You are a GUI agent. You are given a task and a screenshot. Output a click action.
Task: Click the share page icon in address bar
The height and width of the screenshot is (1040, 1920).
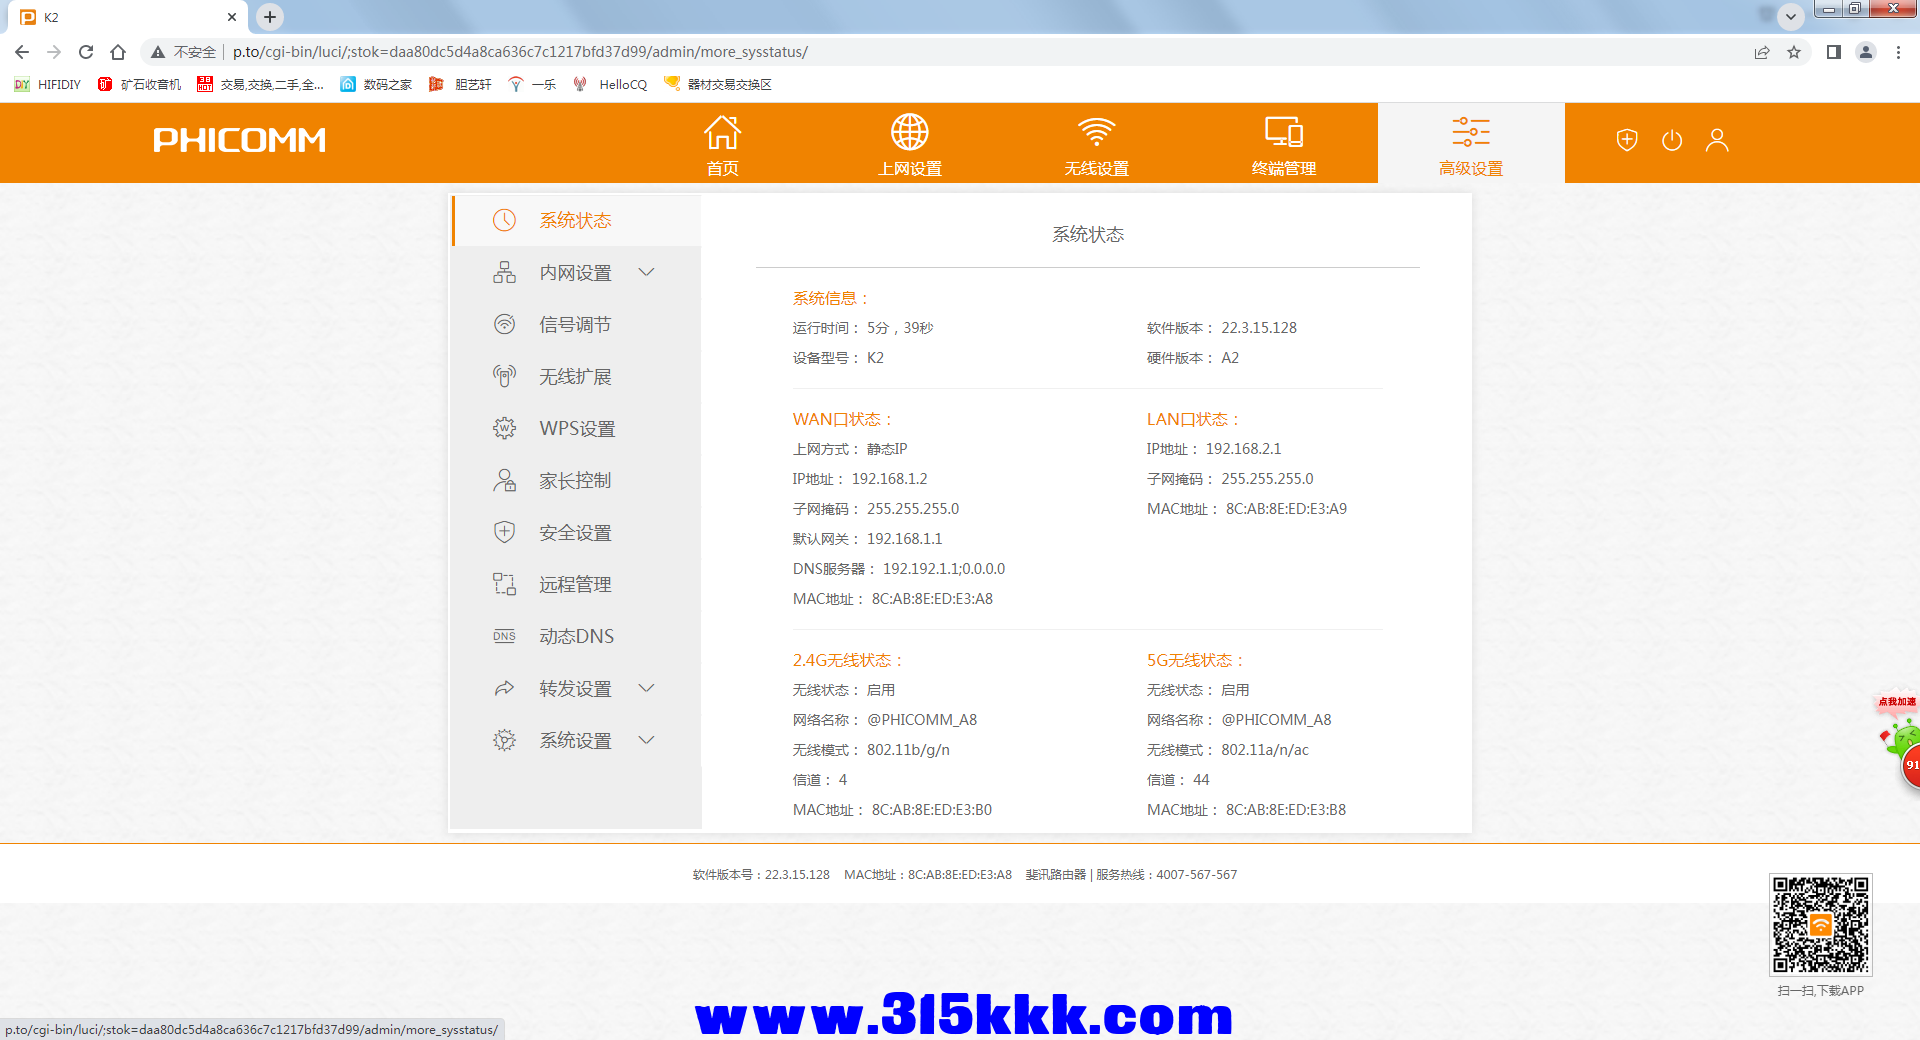1762,52
